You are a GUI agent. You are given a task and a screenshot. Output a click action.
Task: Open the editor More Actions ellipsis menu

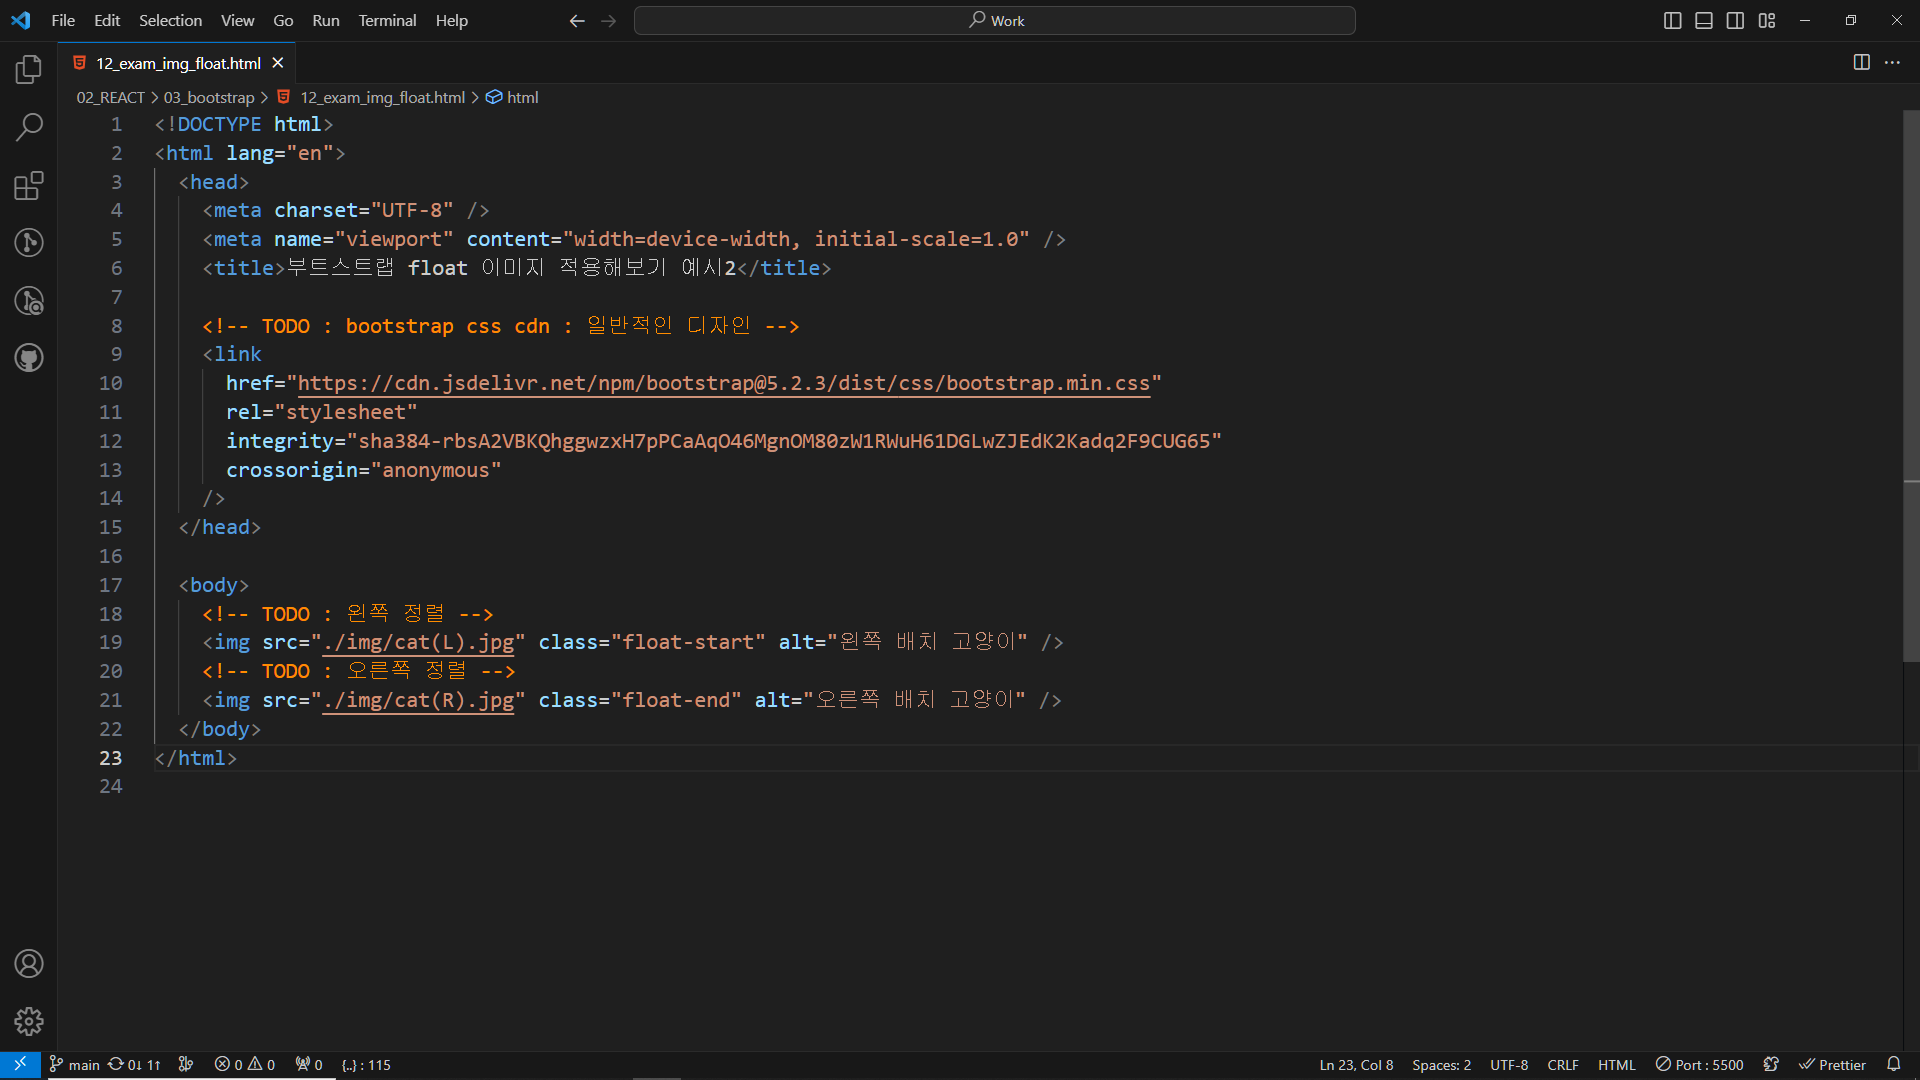click(1892, 62)
